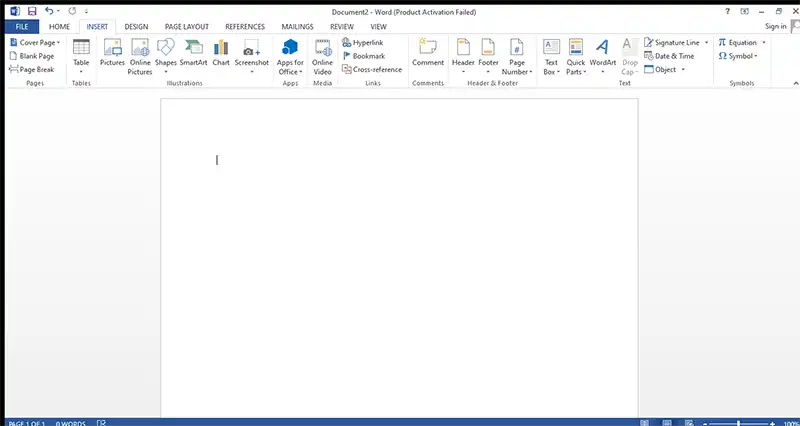Insert a Hyperlink
This screenshot has height=426, width=800.
point(363,43)
